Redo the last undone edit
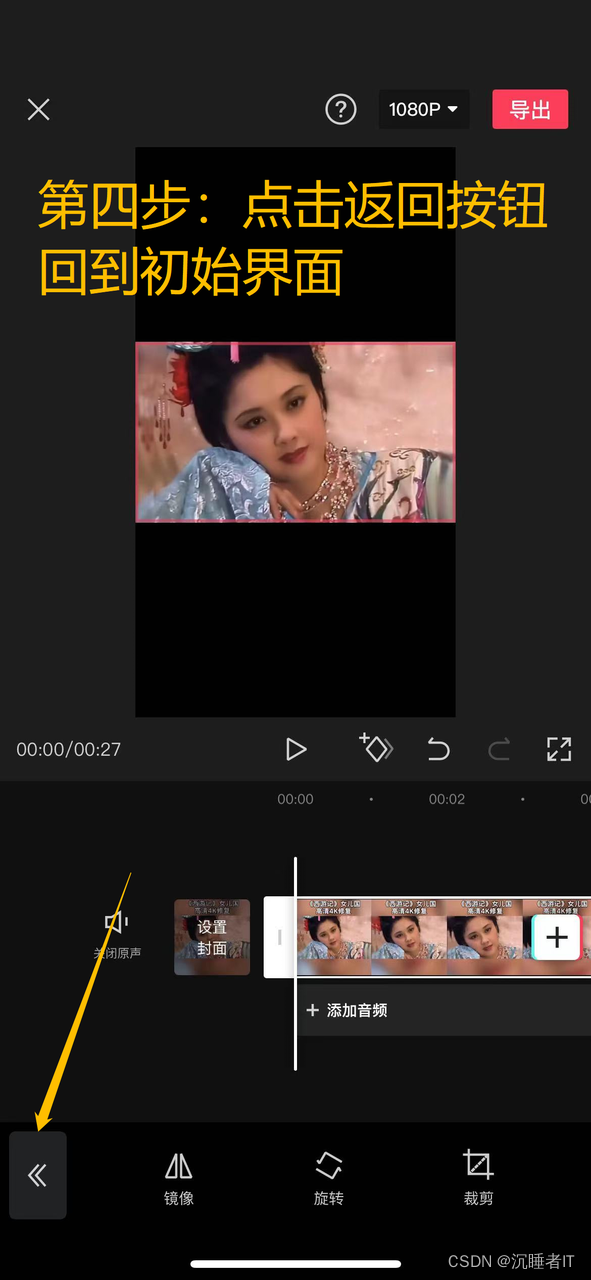 [x=499, y=749]
